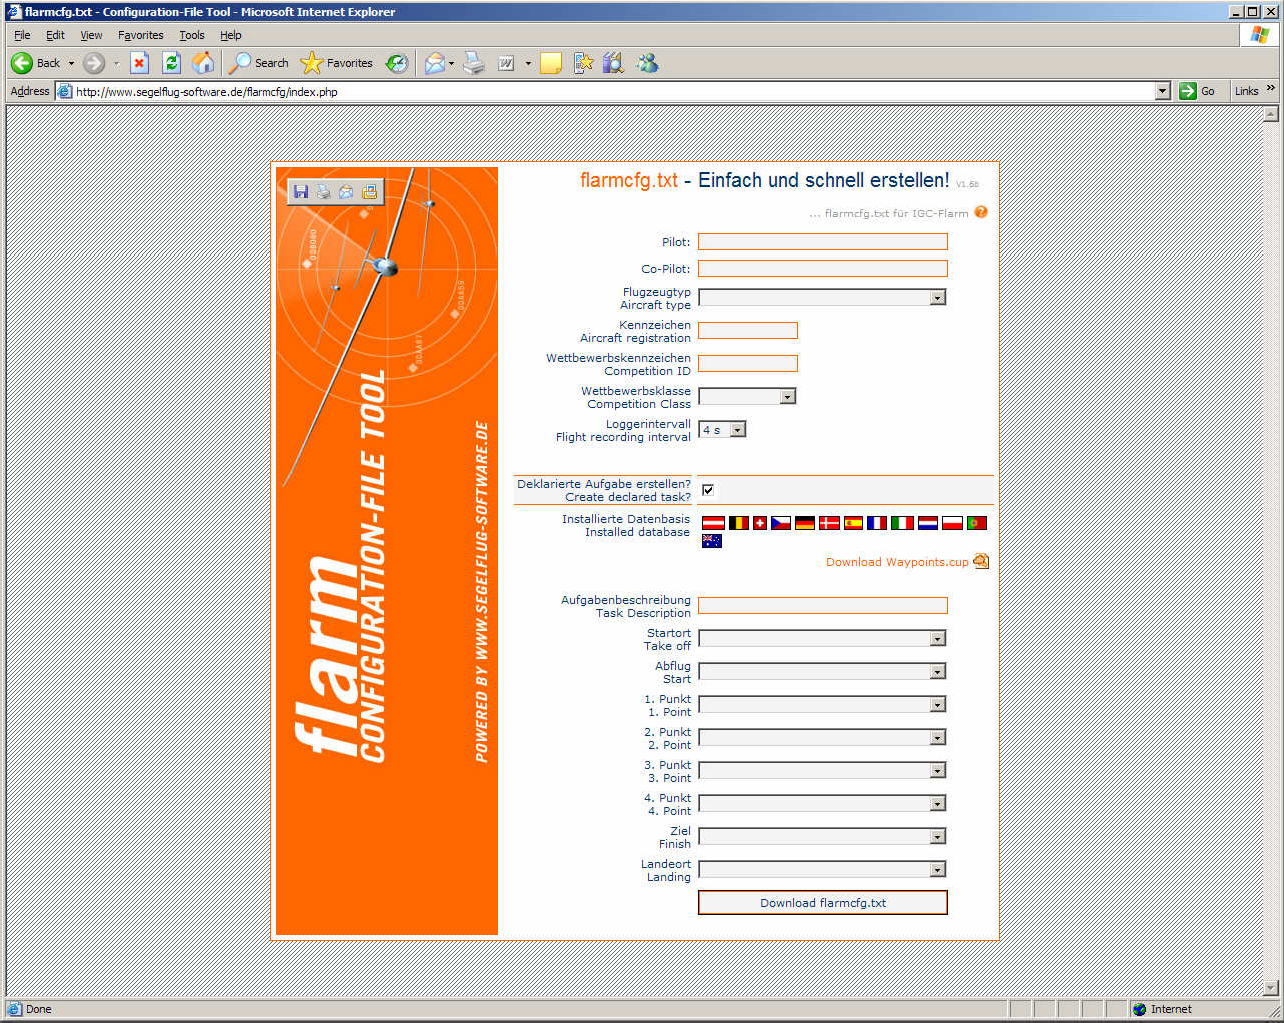Click the envelope mail icon on the banner
1284x1023 pixels.
pyautogui.click(x=346, y=191)
